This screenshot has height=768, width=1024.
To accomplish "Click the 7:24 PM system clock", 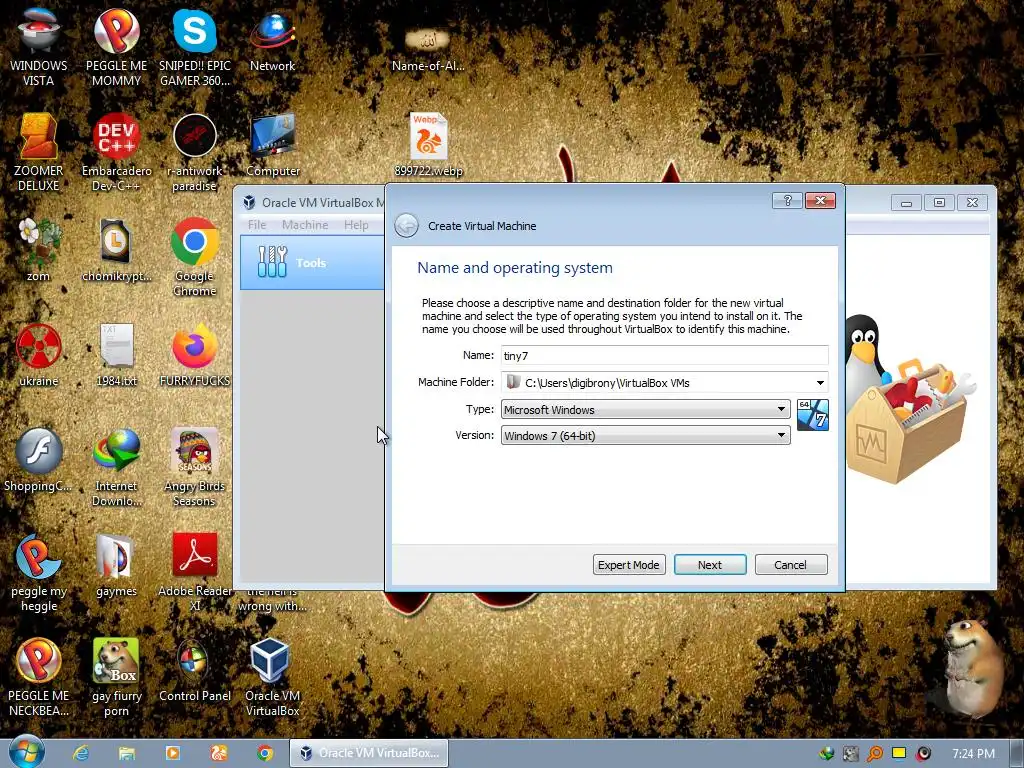I will 973,754.
